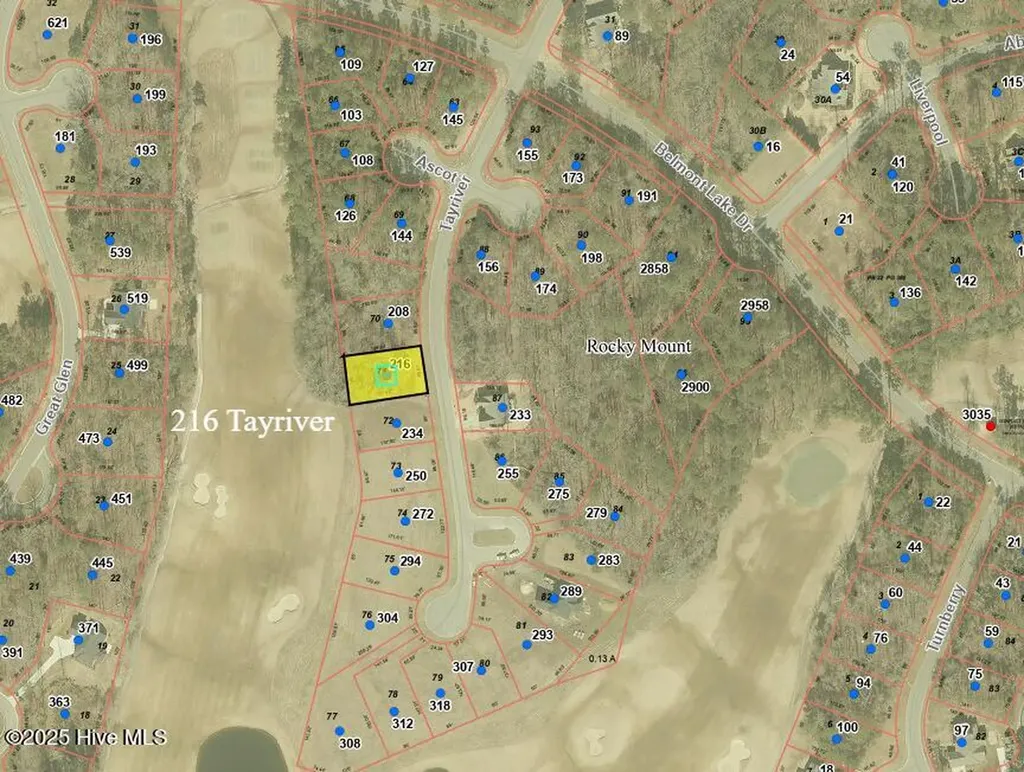Click the Turnberry street label
The width and height of the screenshot is (1024, 772).
[946, 618]
